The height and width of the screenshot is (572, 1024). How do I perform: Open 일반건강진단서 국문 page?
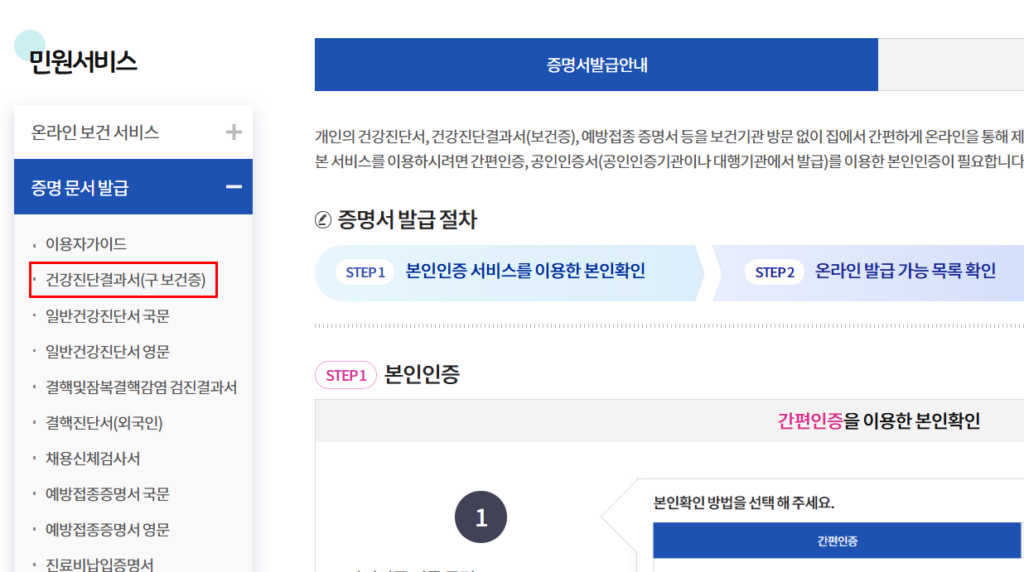point(107,316)
